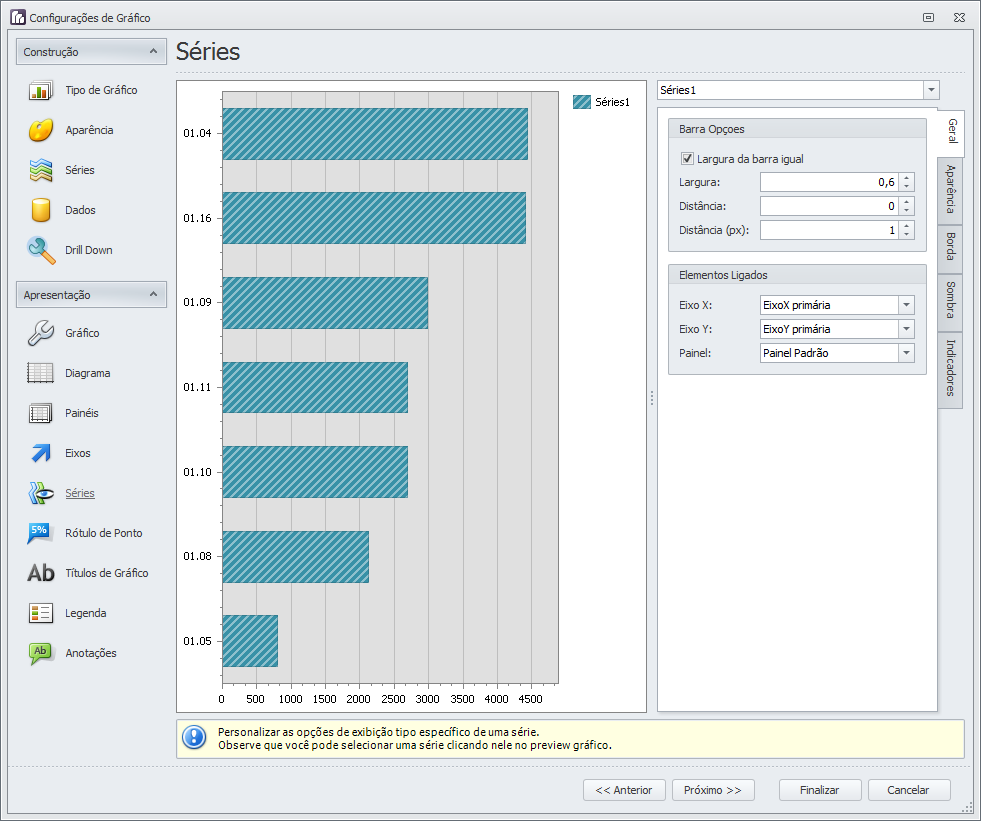Click the Distância (px) input field
Screen dimensions: 981x821
coord(830,230)
